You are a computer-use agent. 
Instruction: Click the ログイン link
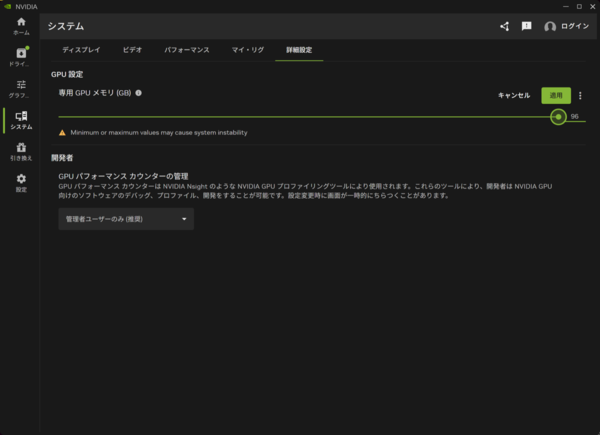(575, 26)
